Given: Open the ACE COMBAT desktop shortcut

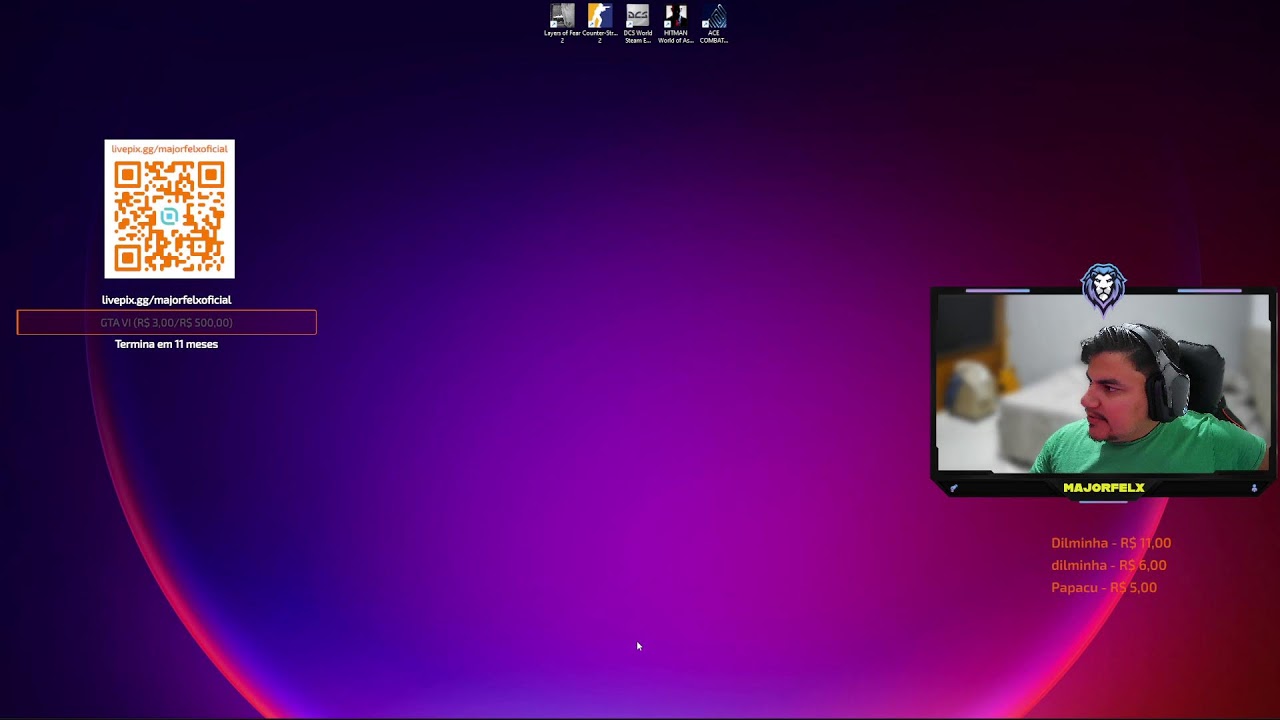Looking at the screenshot, I should point(714,24).
